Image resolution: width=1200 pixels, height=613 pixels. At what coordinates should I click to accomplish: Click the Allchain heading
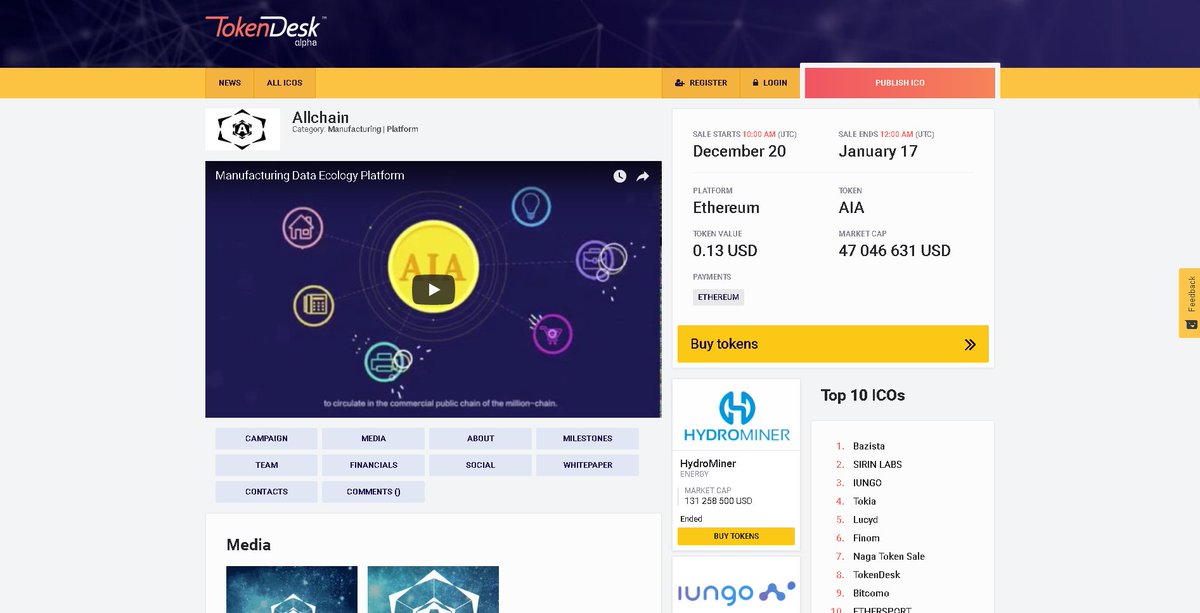[x=320, y=117]
